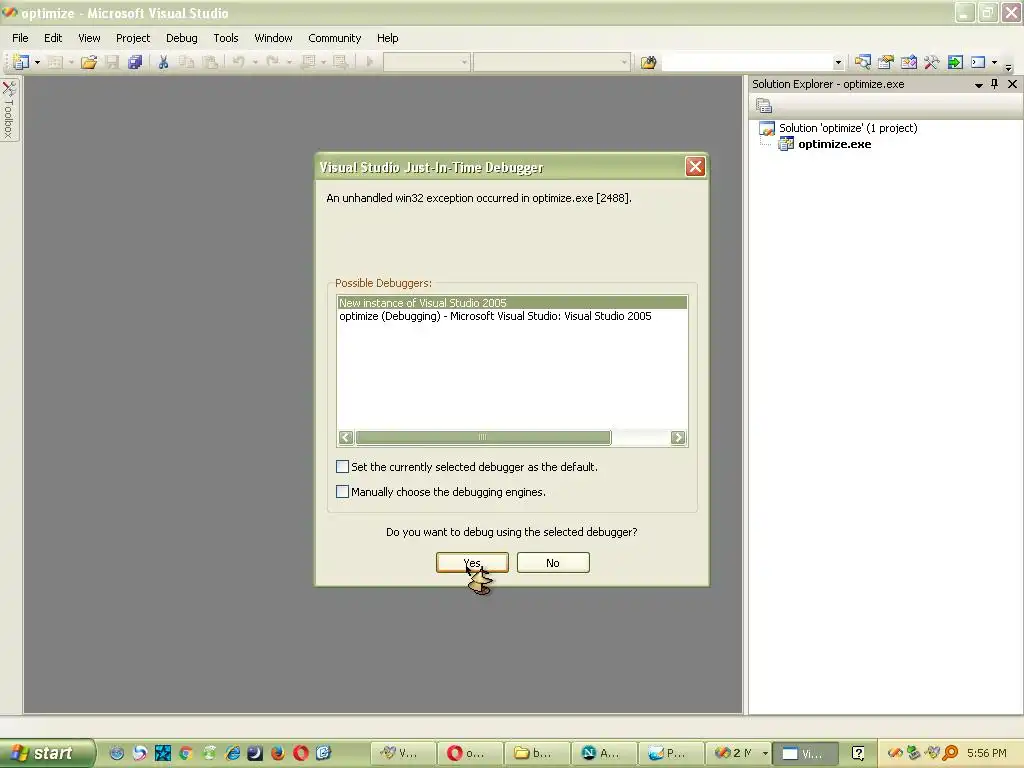Open the Toolbox icon with crossed tools

click(x=931, y=62)
